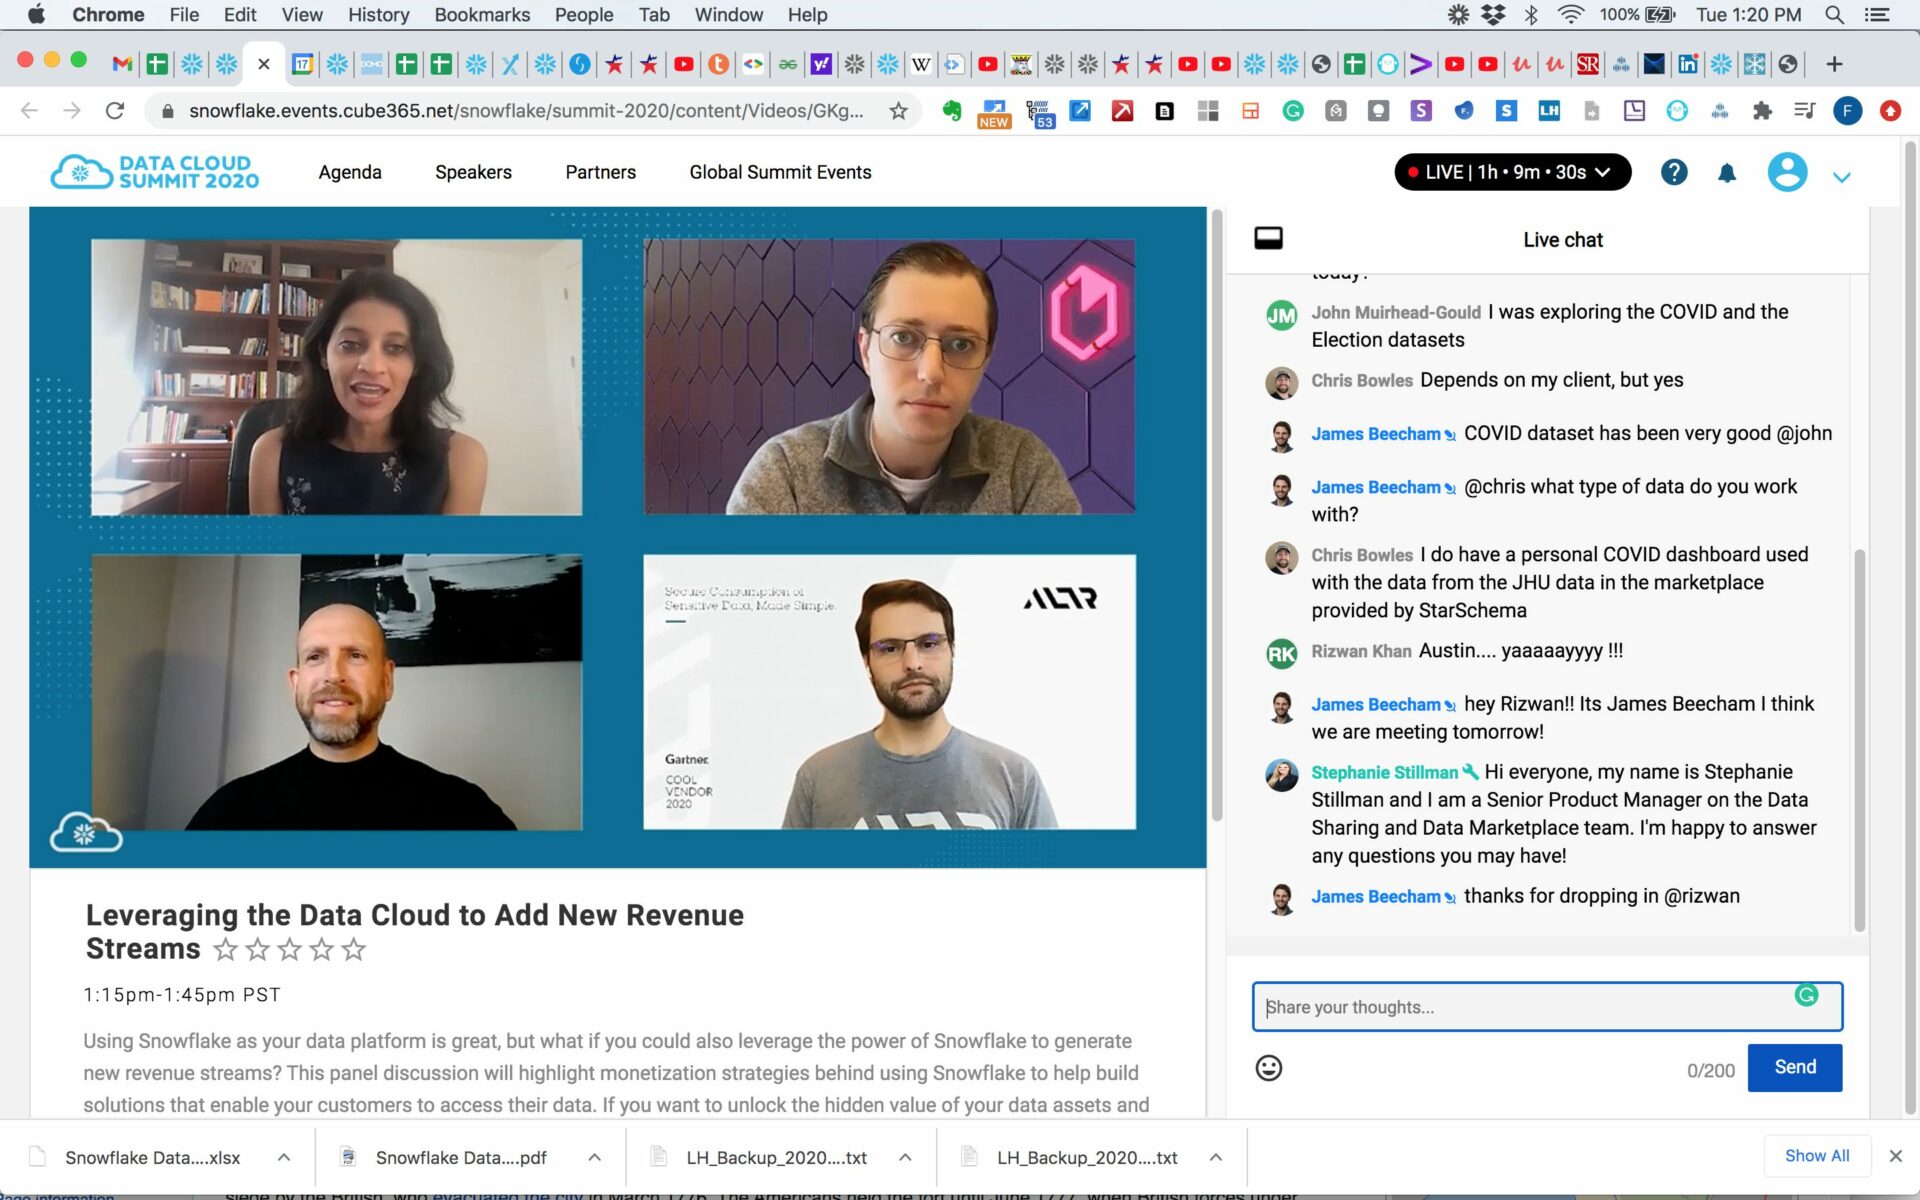
Task: Bookmark this page with the star icon
Action: point(898,111)
